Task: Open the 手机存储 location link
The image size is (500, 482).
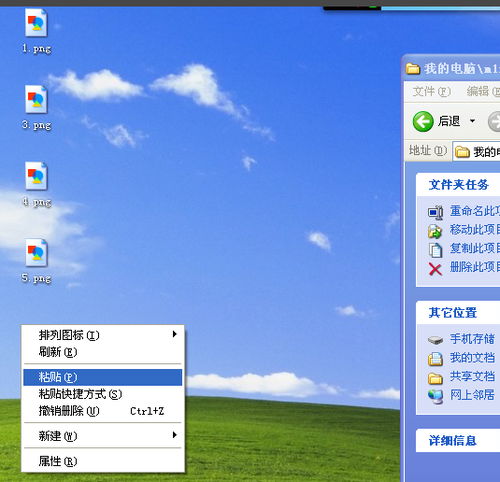Action: (472, 339)
